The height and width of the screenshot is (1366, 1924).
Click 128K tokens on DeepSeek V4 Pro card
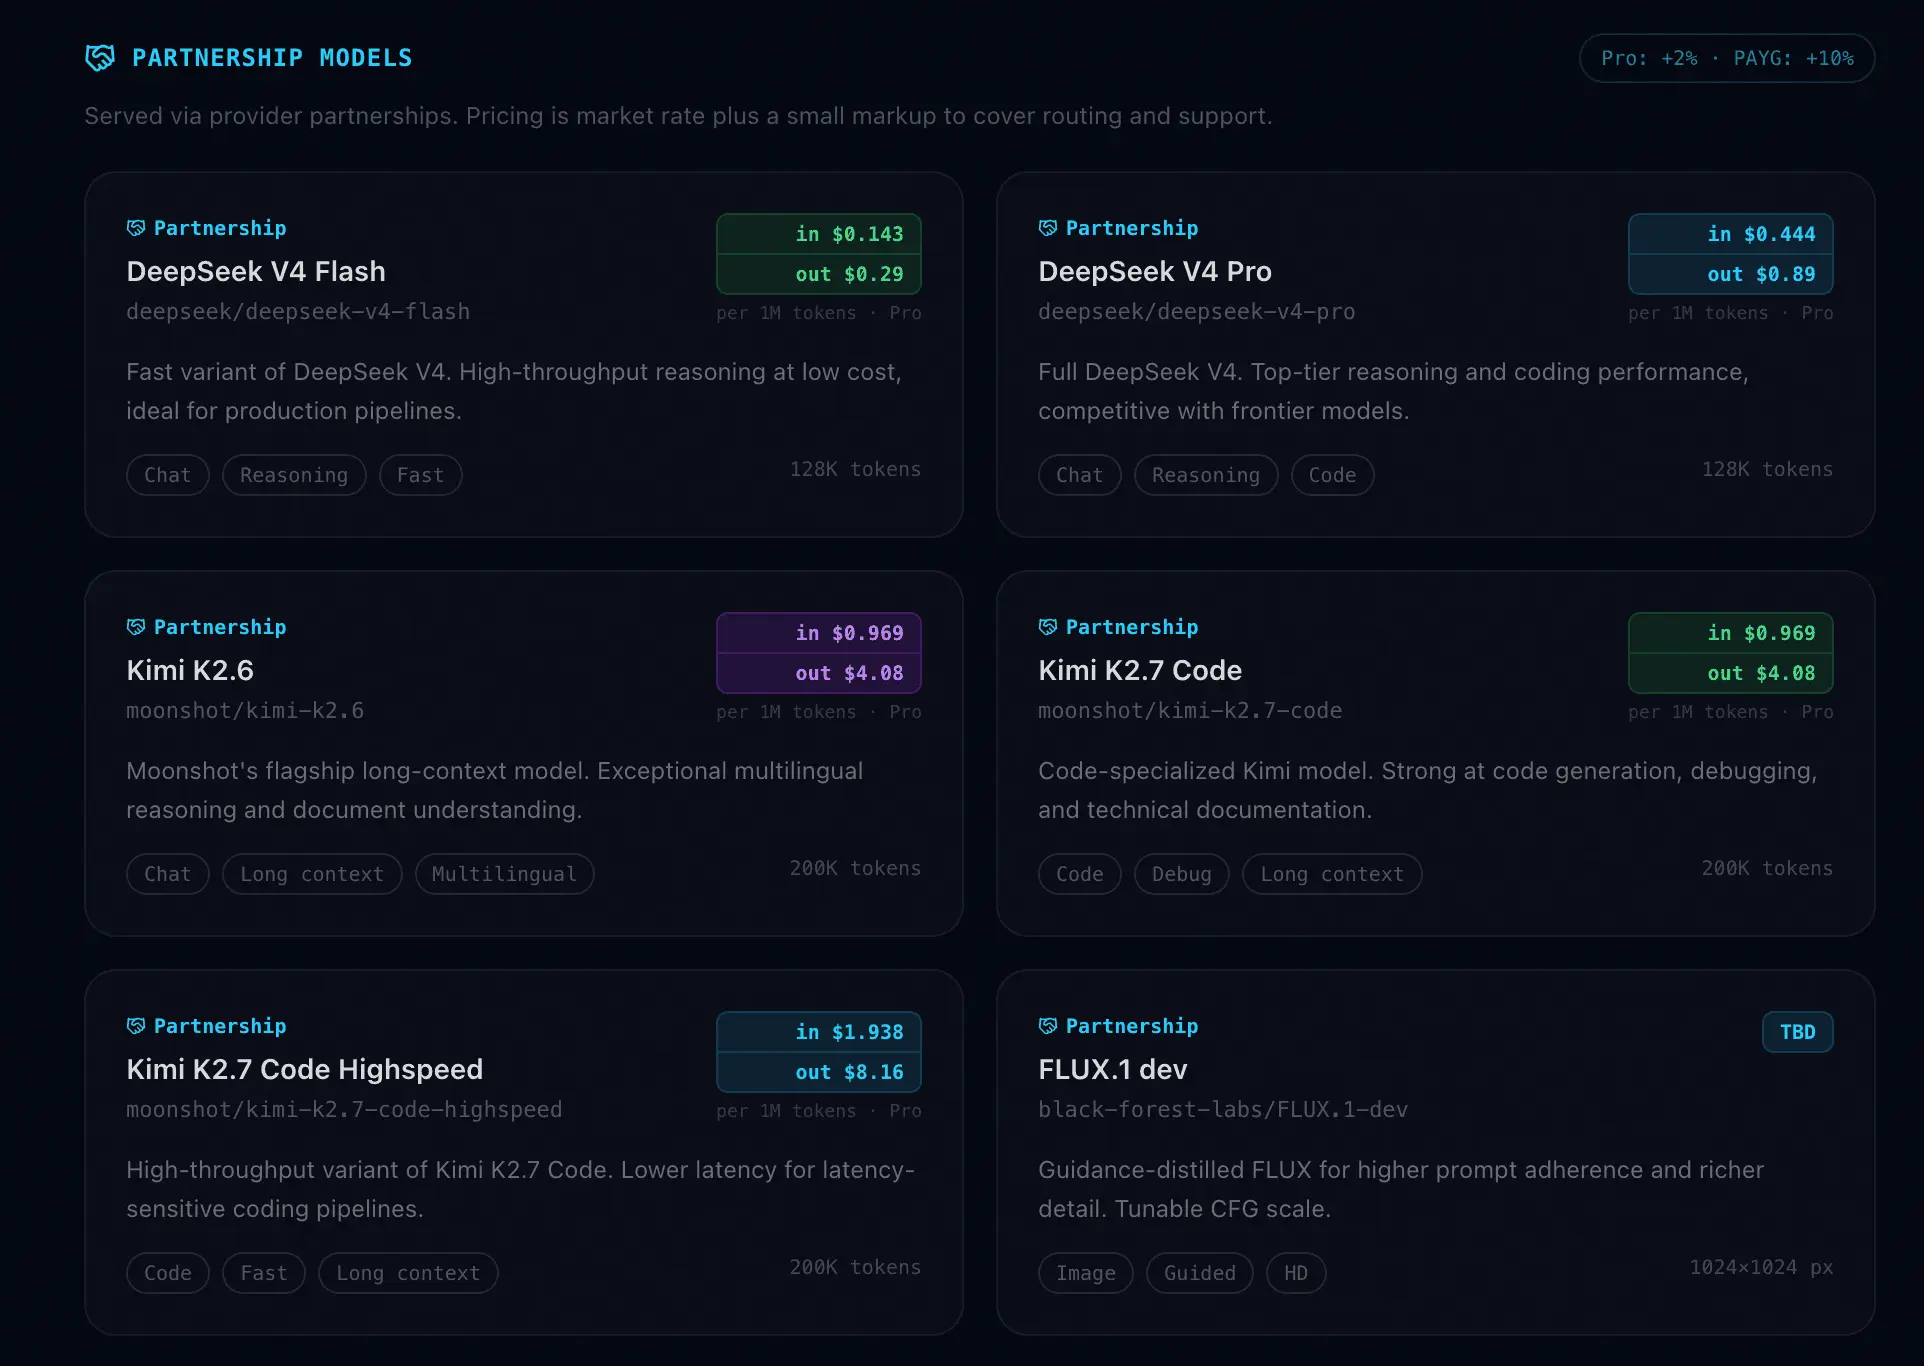tap(1767, 469)
